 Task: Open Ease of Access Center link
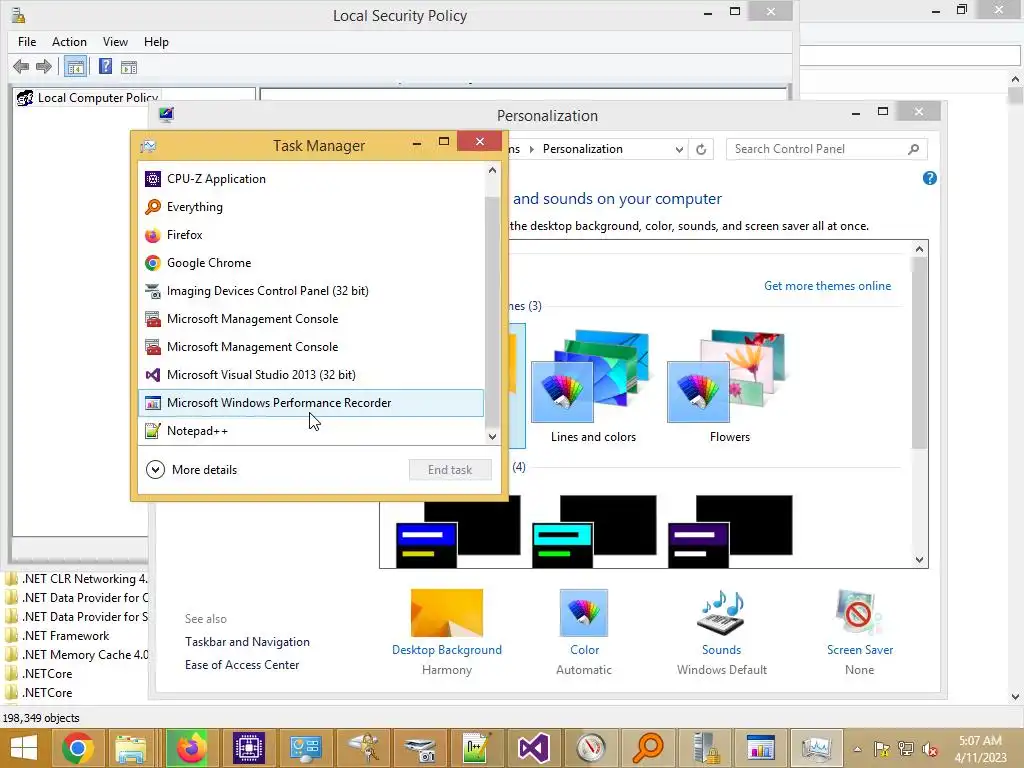click(x=242, y=665)
